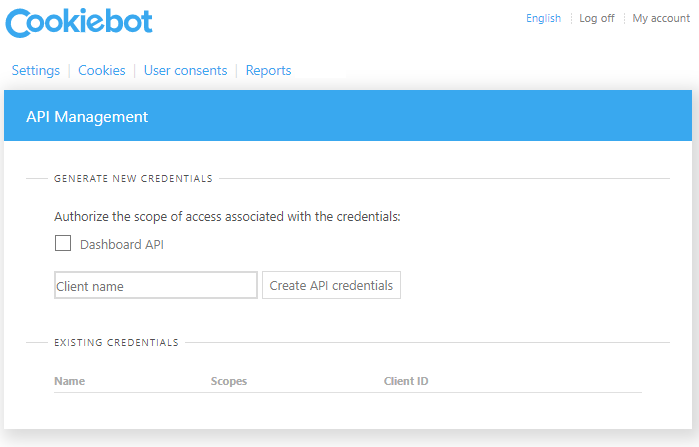This screenshot has height=447, width=699.
Task: Open the Reports tab
Action: click(268, 71)
